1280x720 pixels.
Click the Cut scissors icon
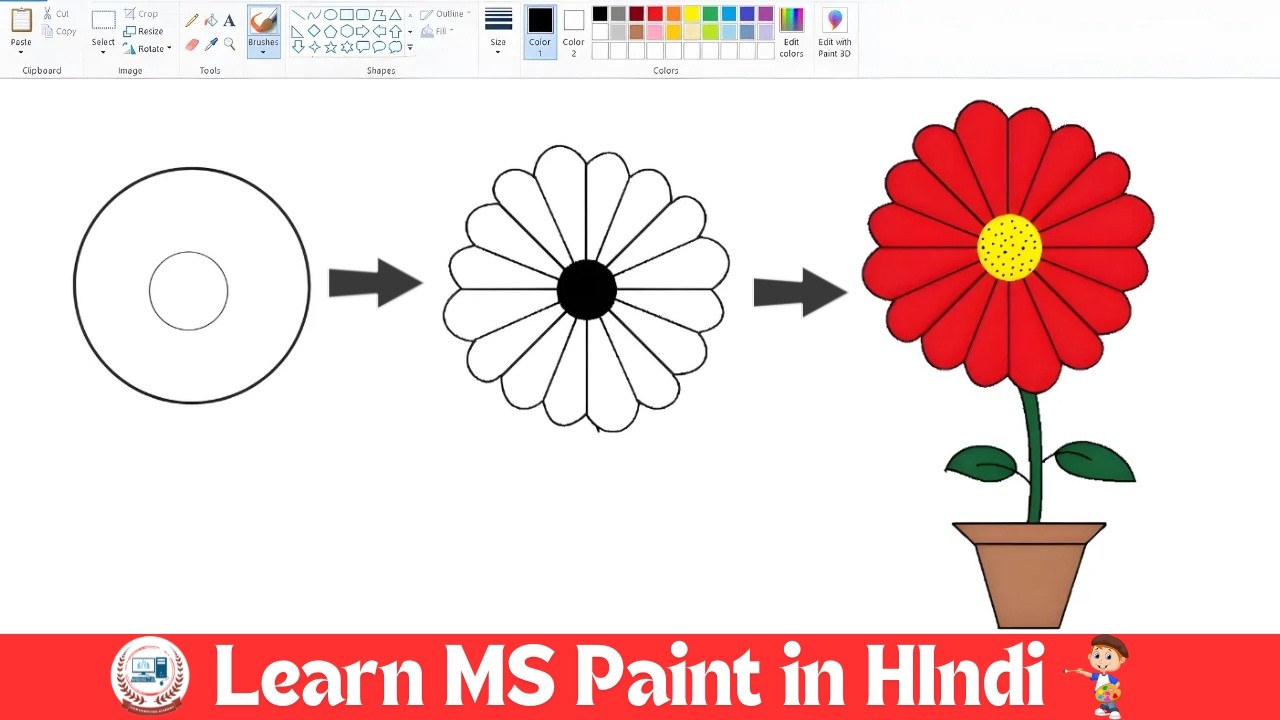point(48,14)
